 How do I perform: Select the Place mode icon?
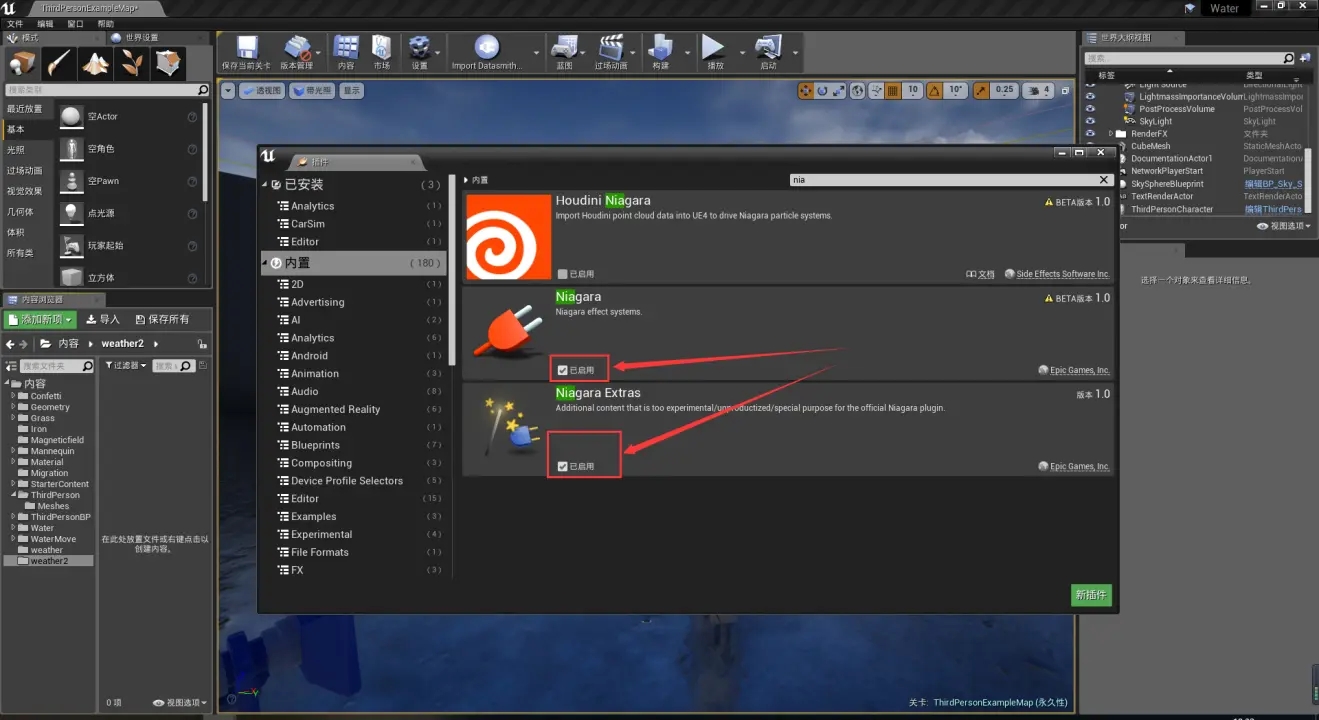pos(22,63)
